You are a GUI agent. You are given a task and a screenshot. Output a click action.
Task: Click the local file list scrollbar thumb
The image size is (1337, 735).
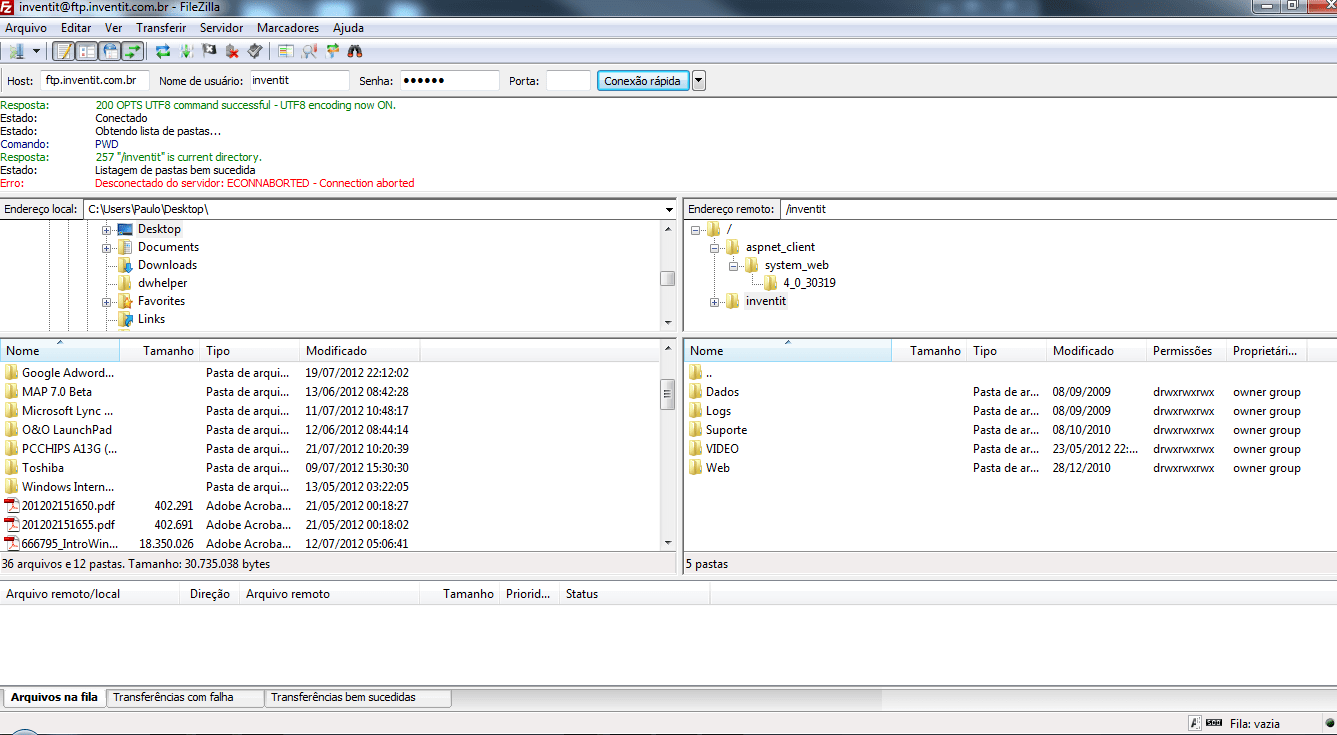668,394
